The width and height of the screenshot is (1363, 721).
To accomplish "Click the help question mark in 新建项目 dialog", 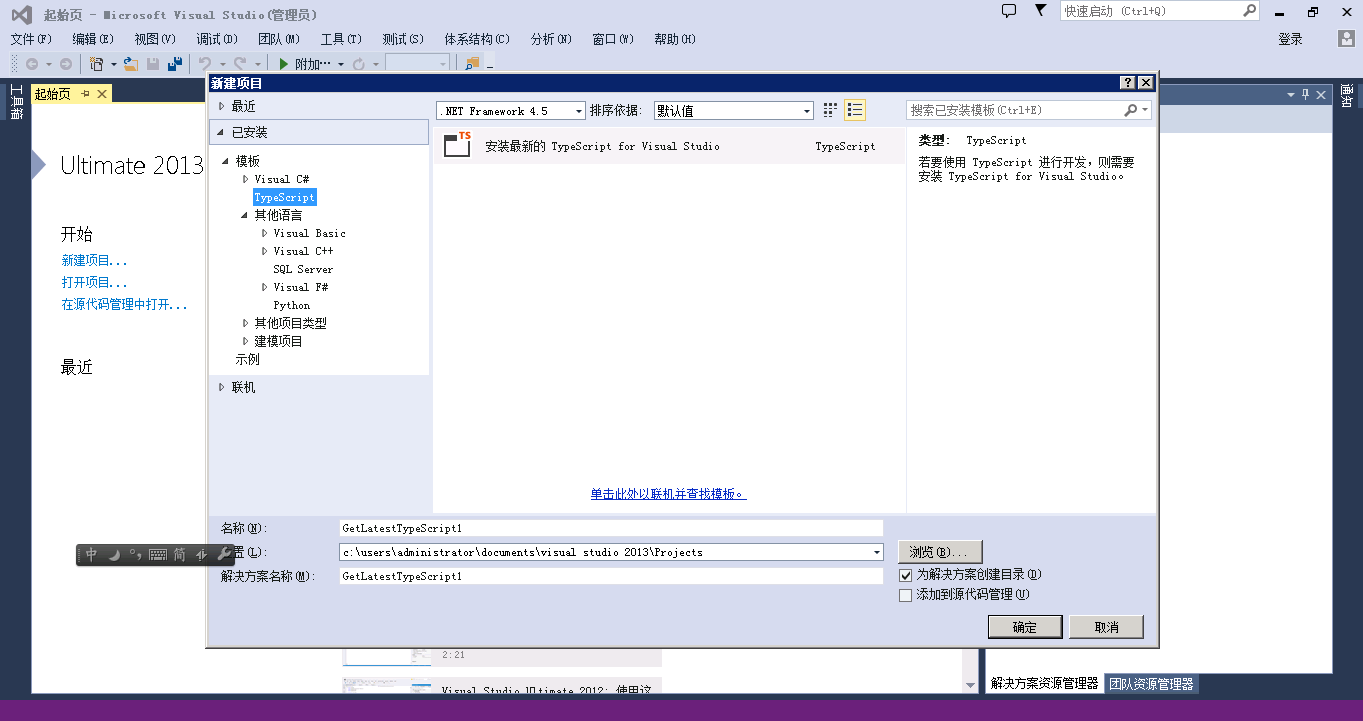I will 1127,83.
